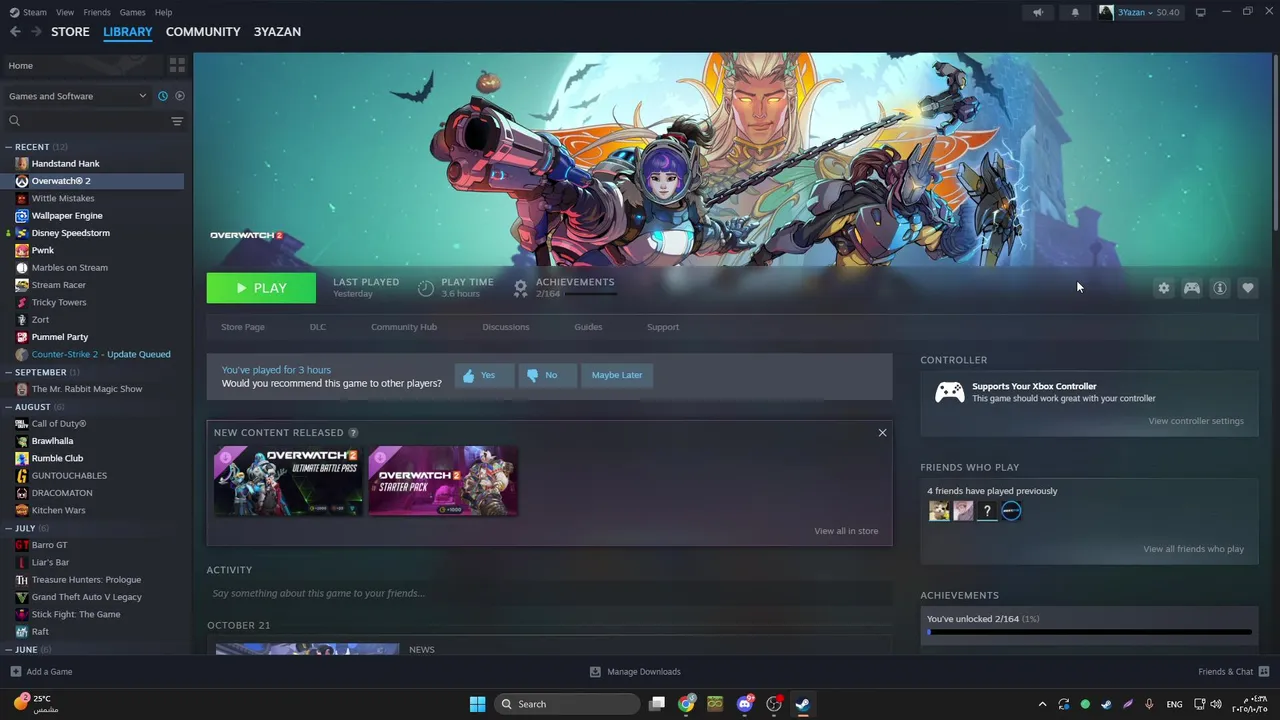Image resolution: width=1280 pixels, height=720 pixels.
Task: Click View all in store
Action: [846, 531]
